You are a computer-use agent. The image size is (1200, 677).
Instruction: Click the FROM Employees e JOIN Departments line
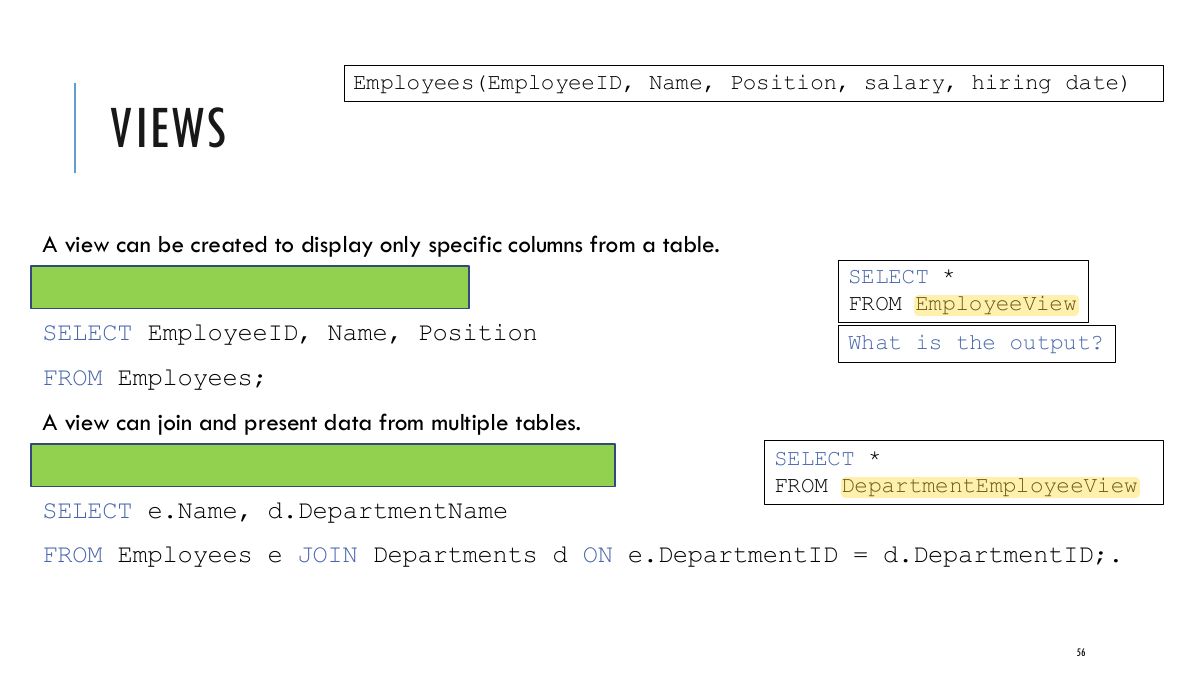coord(582,556)
